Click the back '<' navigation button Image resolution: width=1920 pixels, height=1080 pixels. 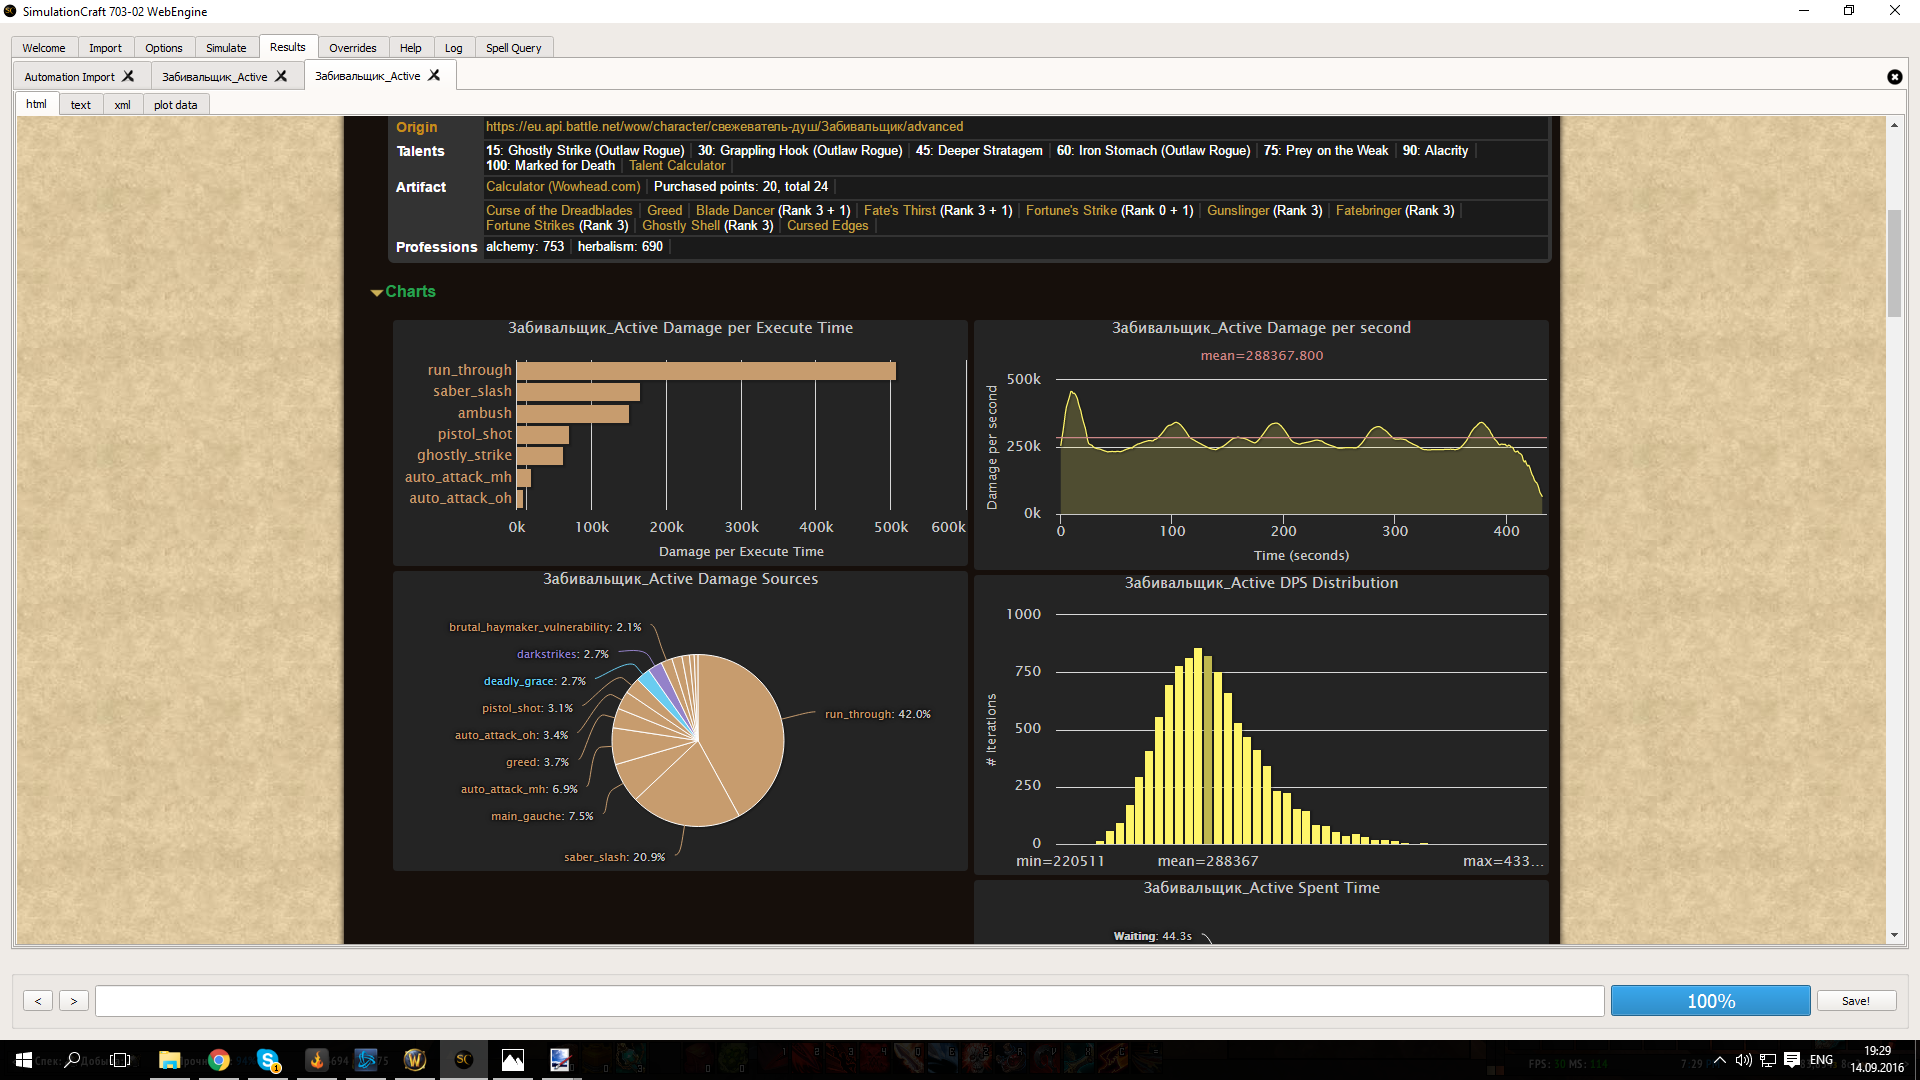(38, 1001)
